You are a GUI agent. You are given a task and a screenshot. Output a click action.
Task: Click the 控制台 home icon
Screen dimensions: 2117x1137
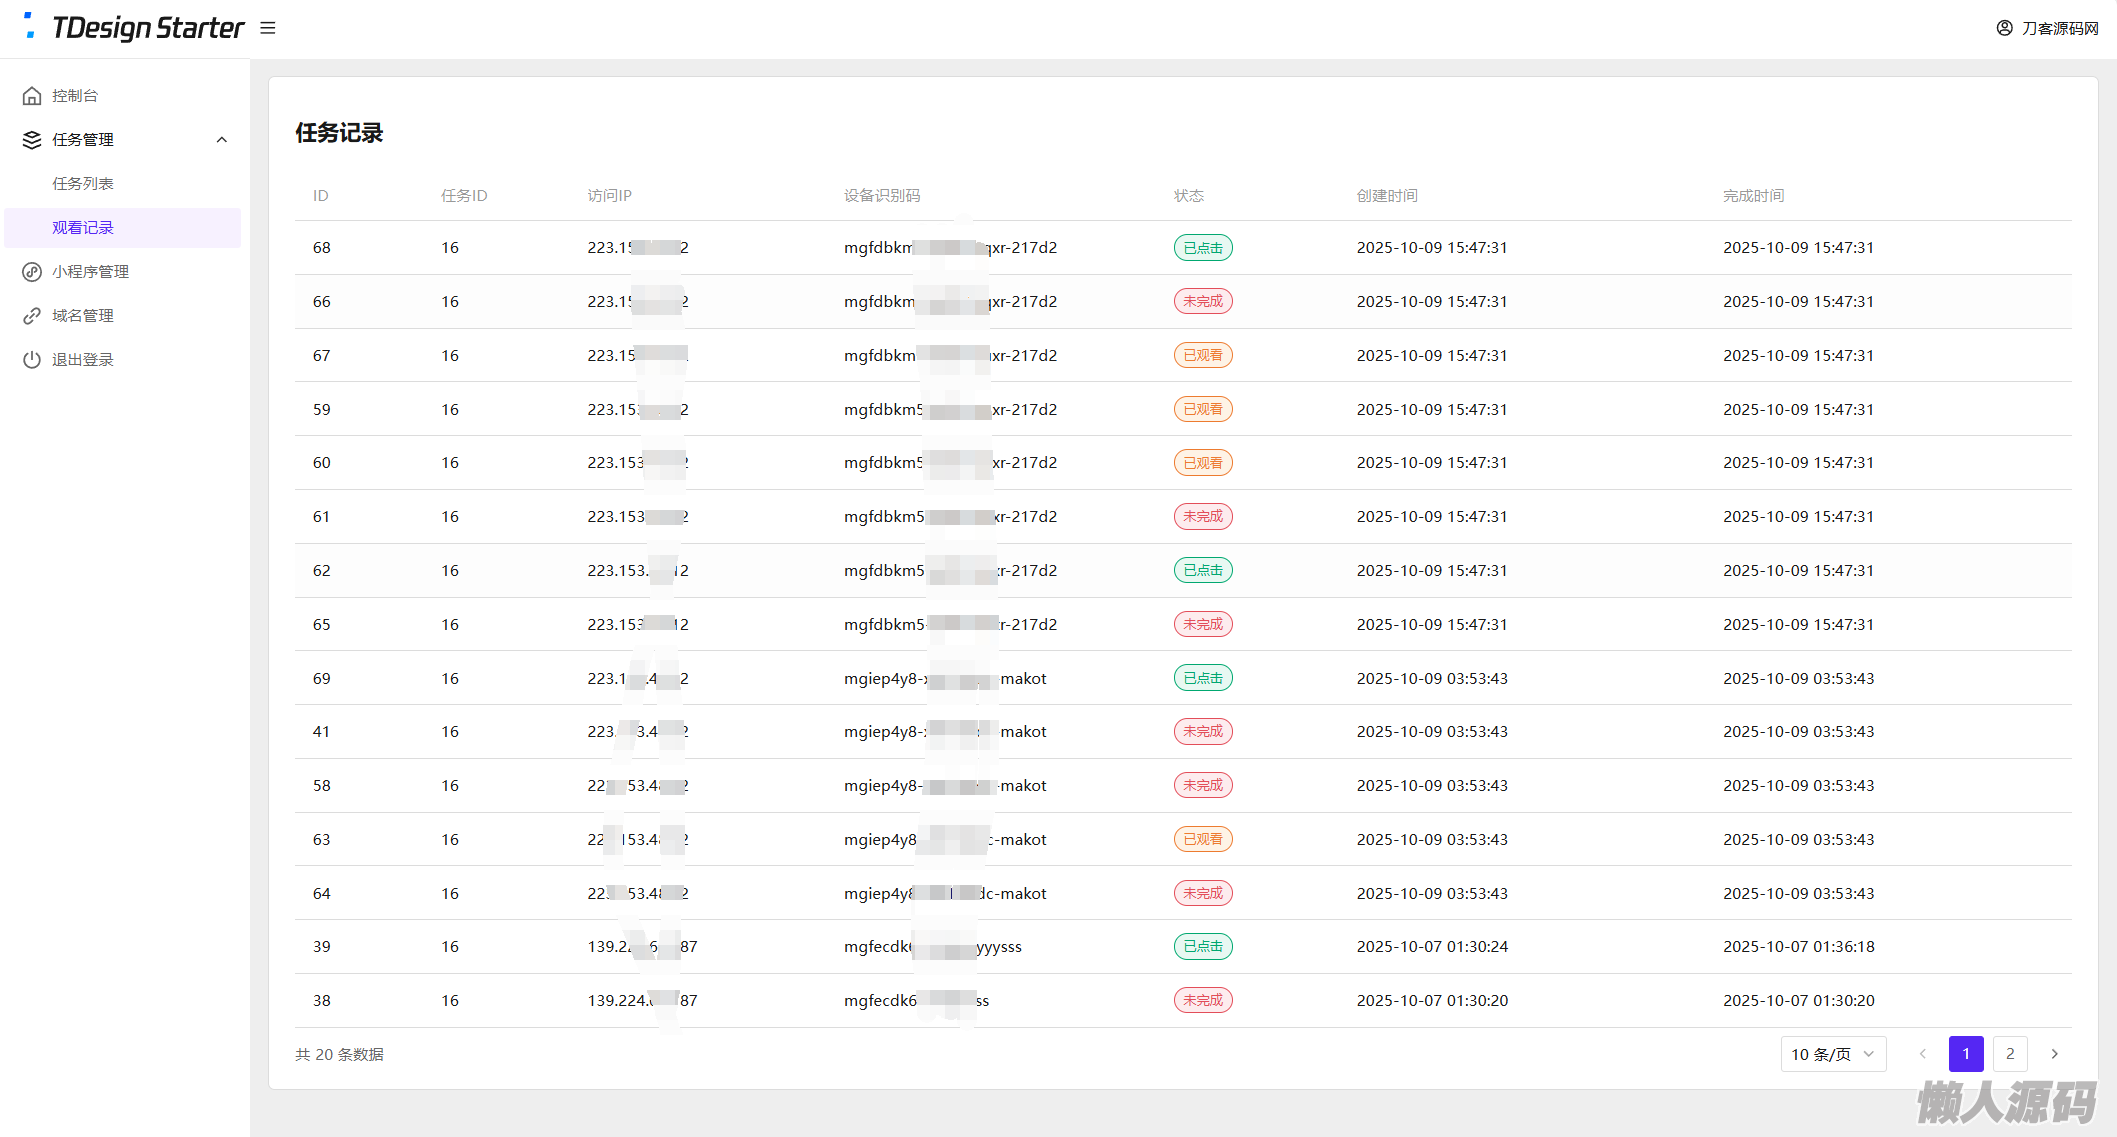coord(32,96)
